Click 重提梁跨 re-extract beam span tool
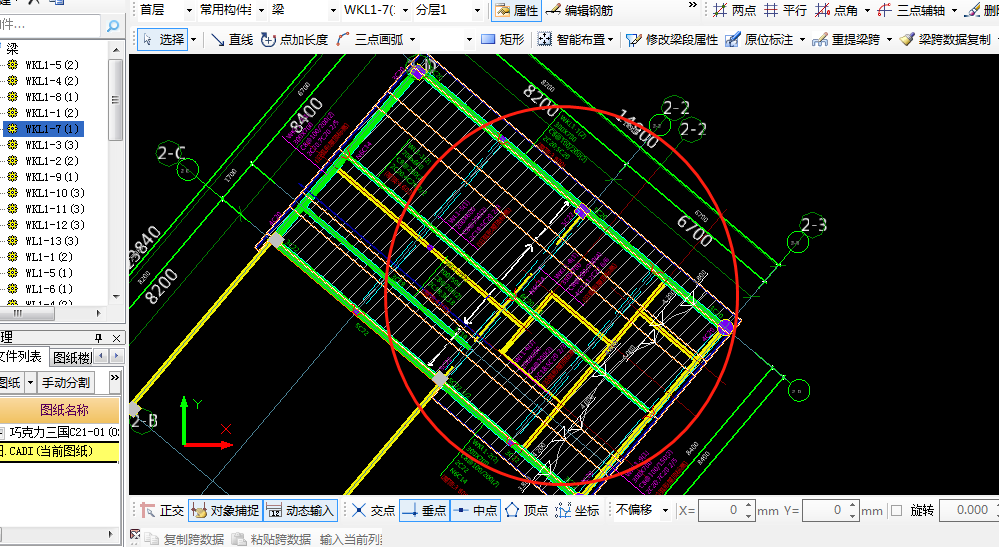Image resolution: width=999 pixels, height=547 pixels. click(x=846, y=39)
